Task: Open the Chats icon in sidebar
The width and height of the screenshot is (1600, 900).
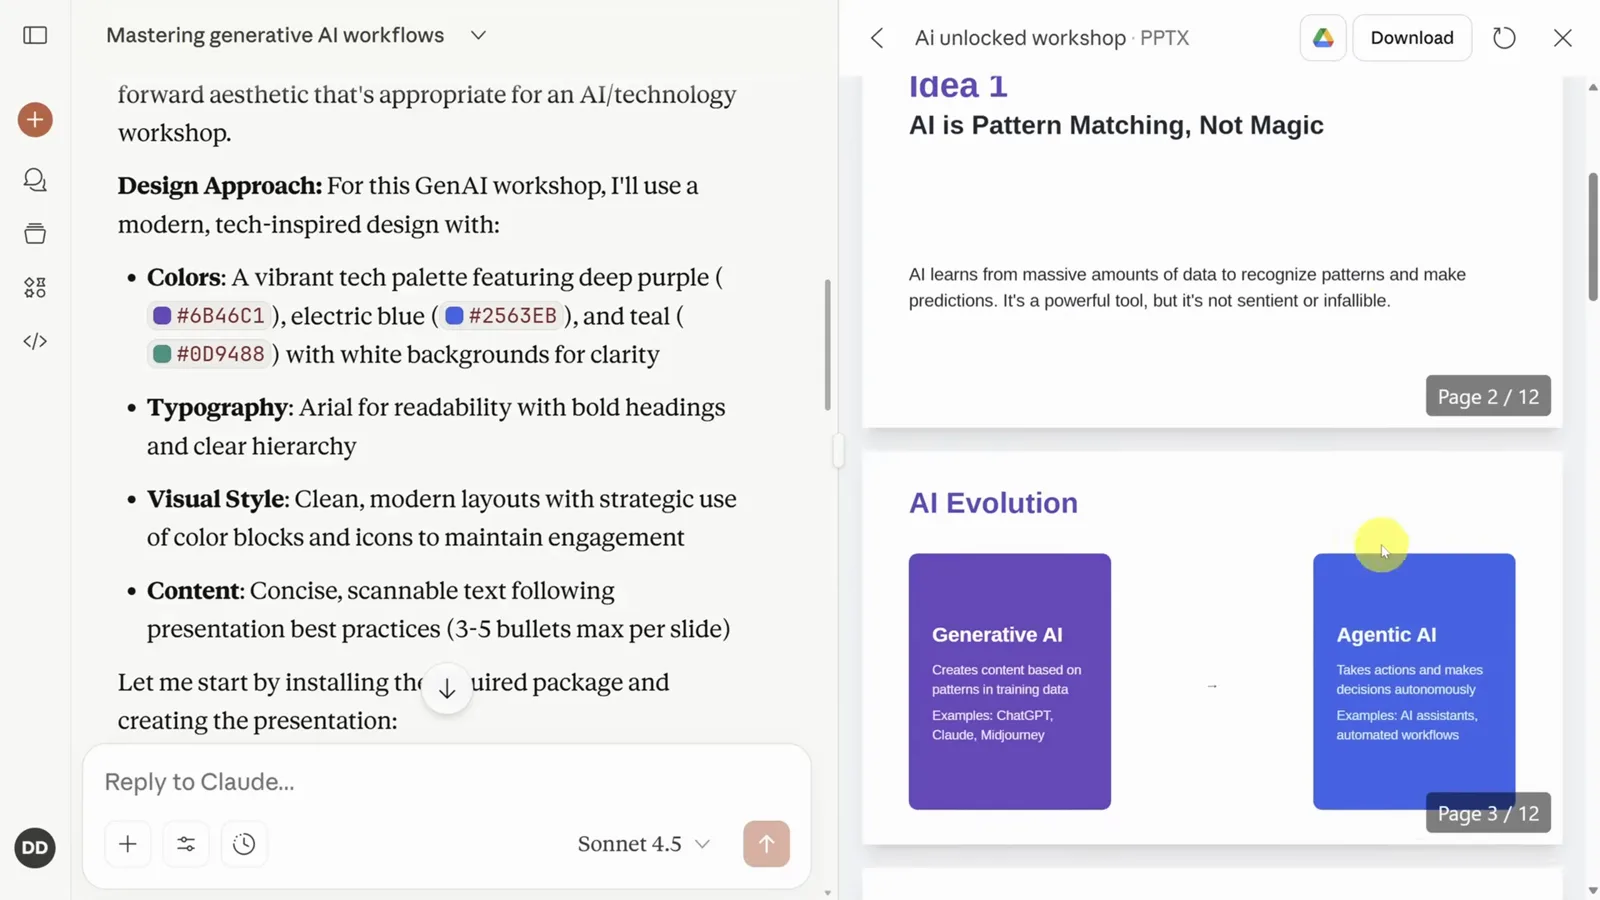Action: pos(35,180)
